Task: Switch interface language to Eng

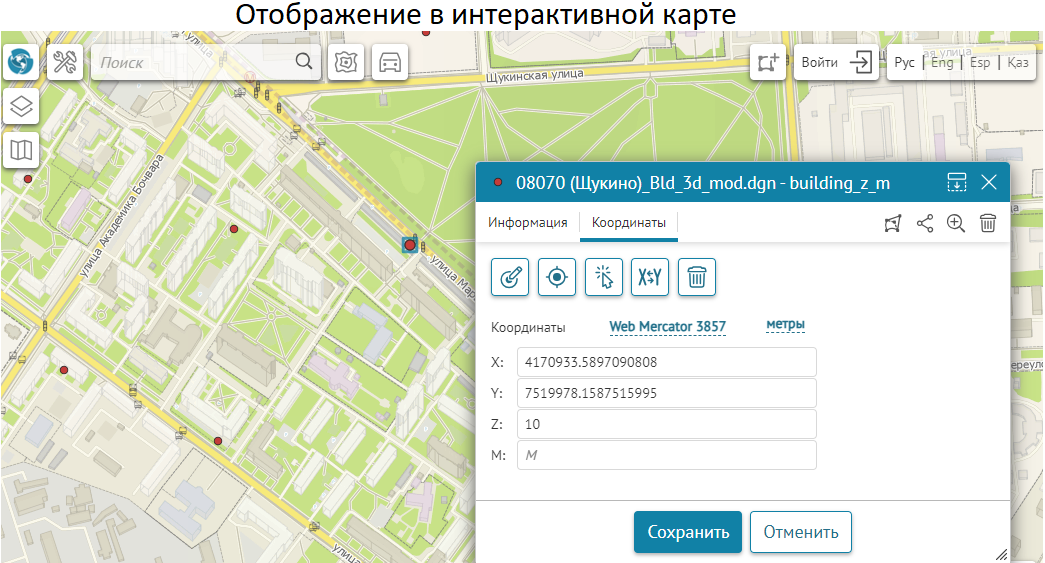Action: [941, 62]
